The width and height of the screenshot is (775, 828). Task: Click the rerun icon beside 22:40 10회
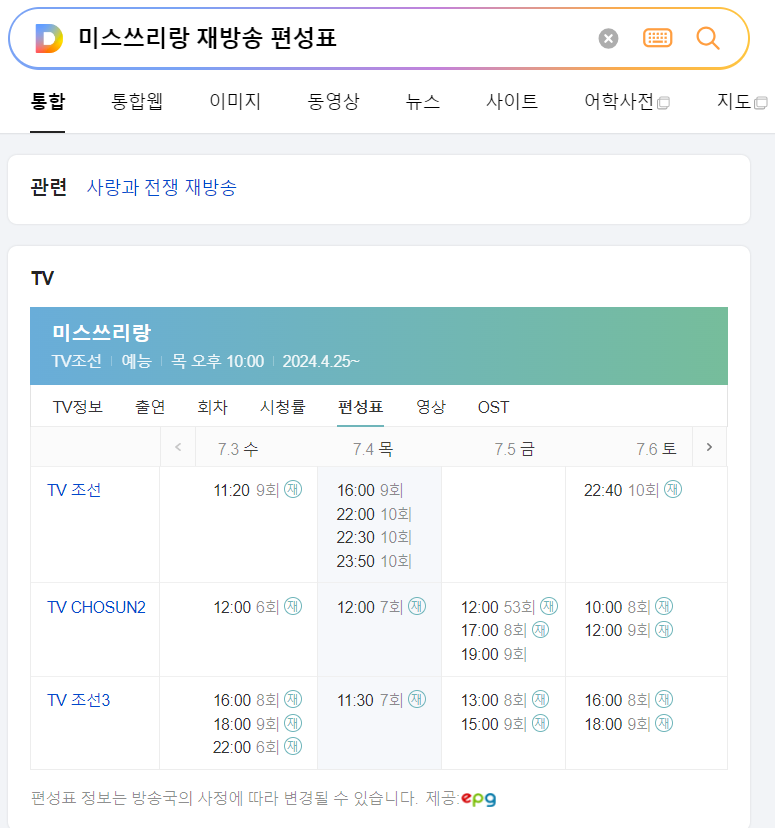coord(673,490)
